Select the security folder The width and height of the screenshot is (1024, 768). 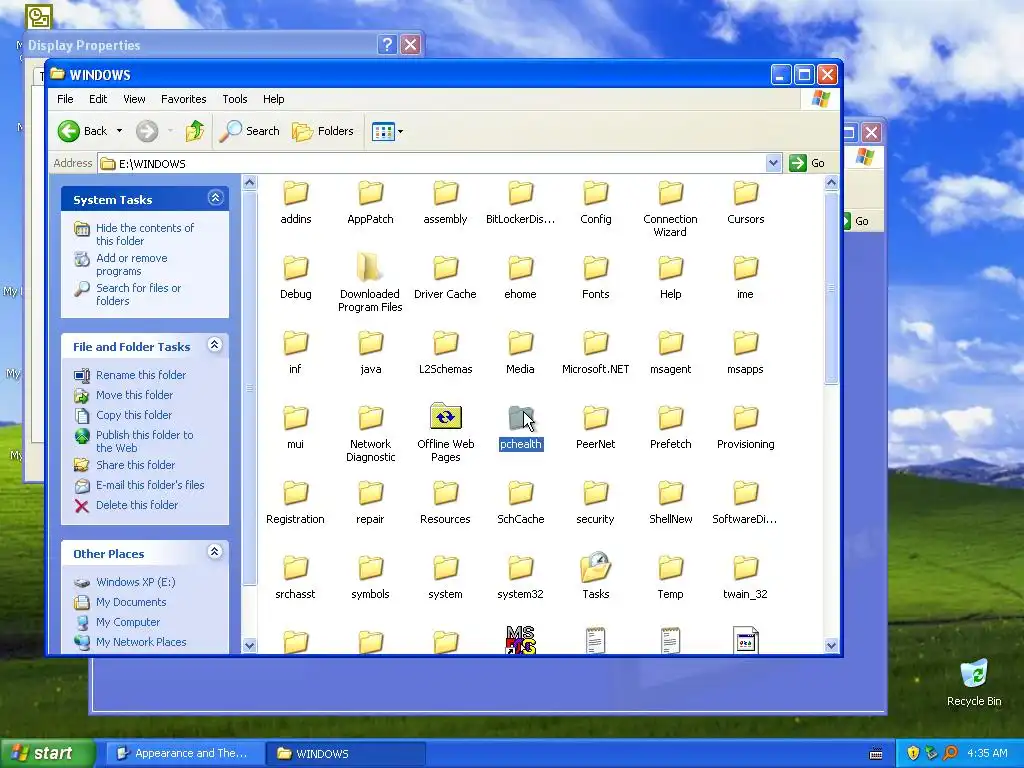596,503
